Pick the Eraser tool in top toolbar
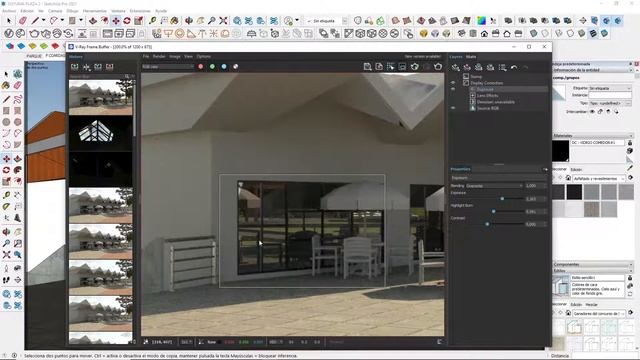The height and width of the screenshot is (360, 640). click(x=23, y=20)
